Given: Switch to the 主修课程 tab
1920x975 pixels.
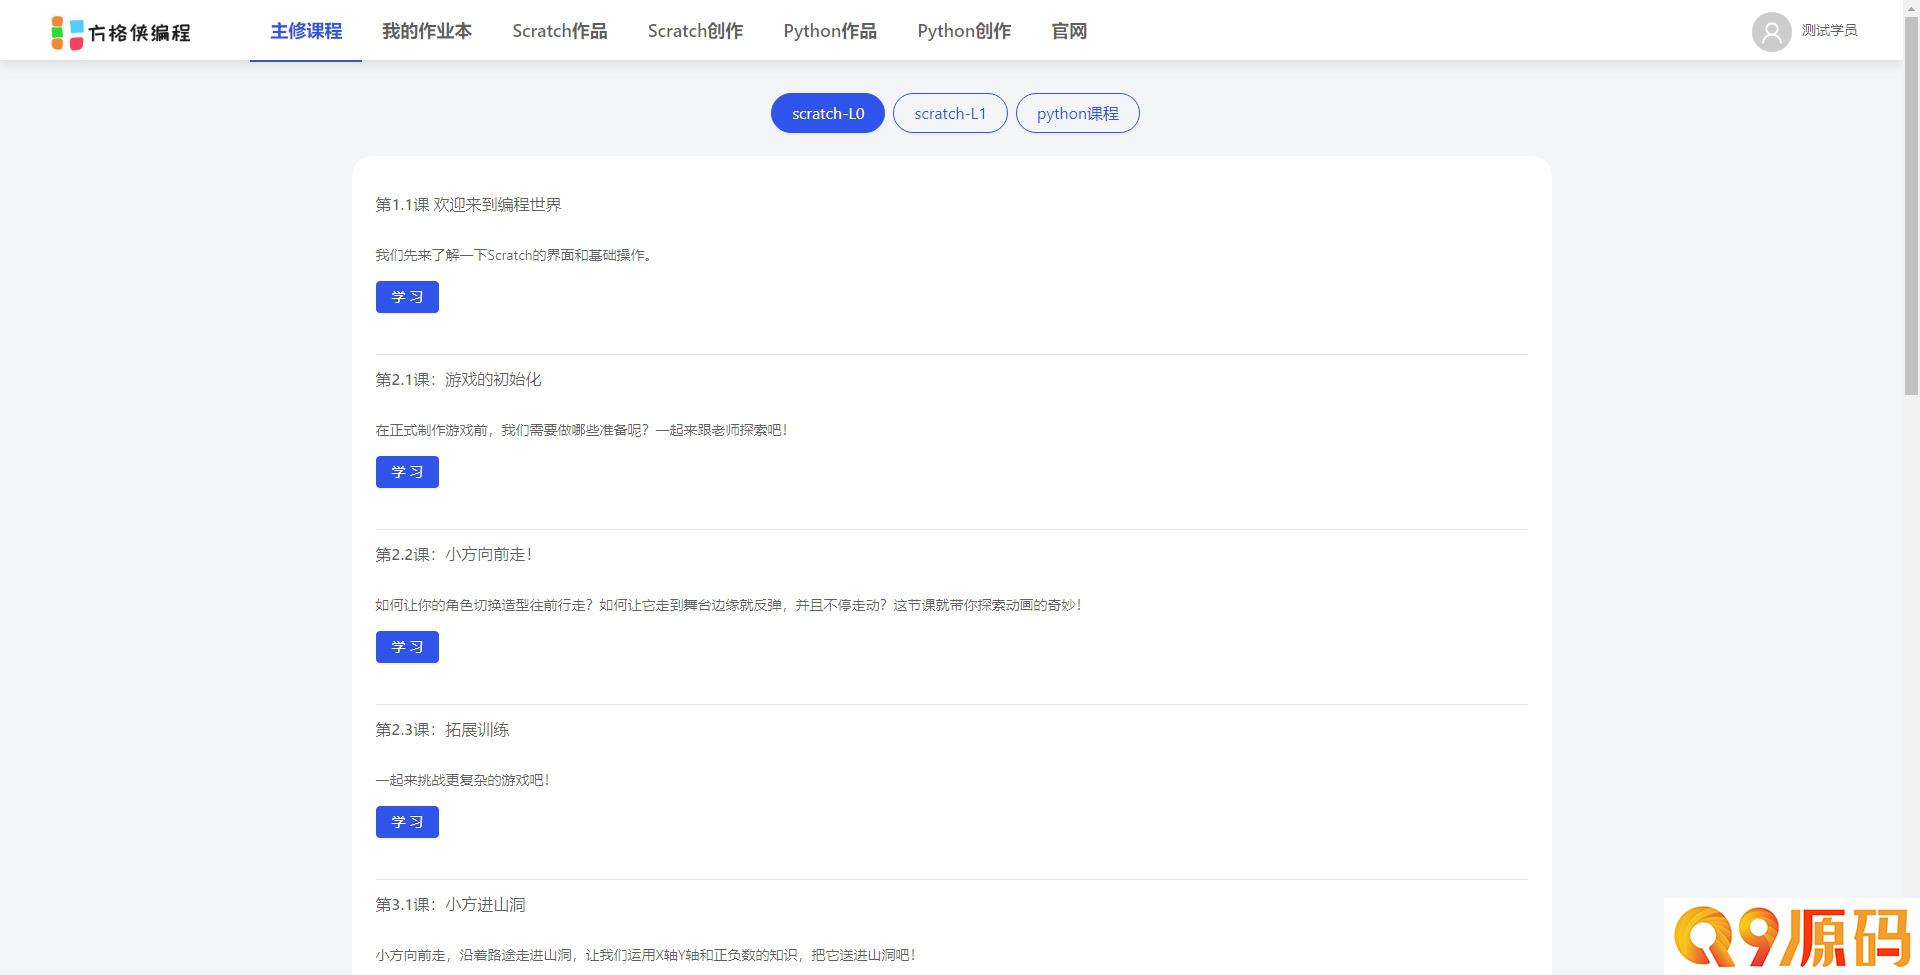Looking at the screenshot, I should coord(306,31).
